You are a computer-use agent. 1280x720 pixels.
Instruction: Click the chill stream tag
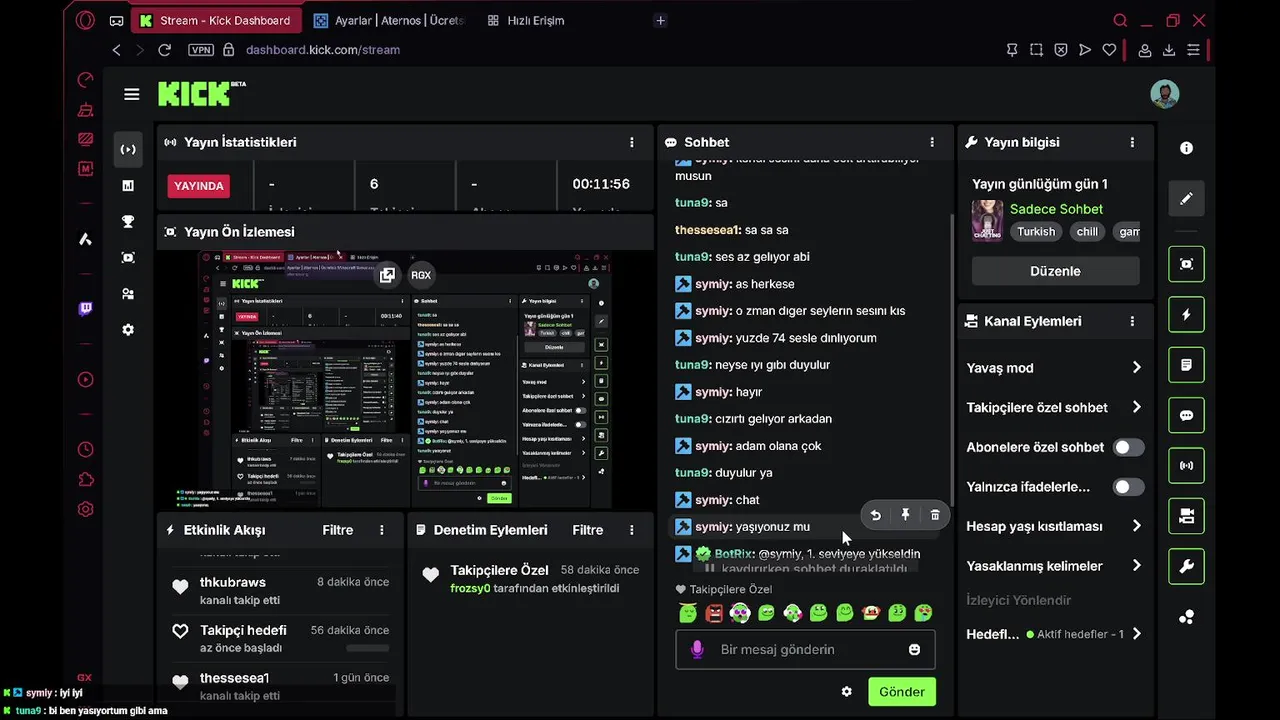(x=1087, y=232)
